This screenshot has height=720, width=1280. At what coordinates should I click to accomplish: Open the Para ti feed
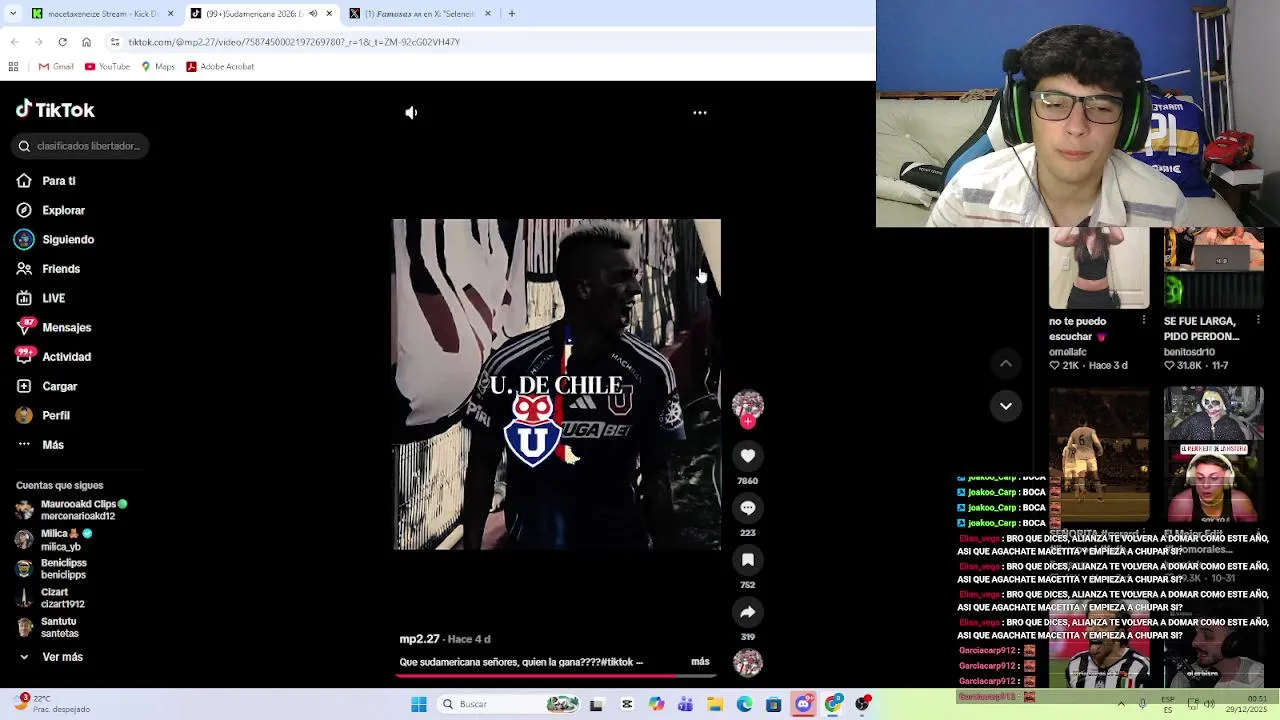[46, 181]
